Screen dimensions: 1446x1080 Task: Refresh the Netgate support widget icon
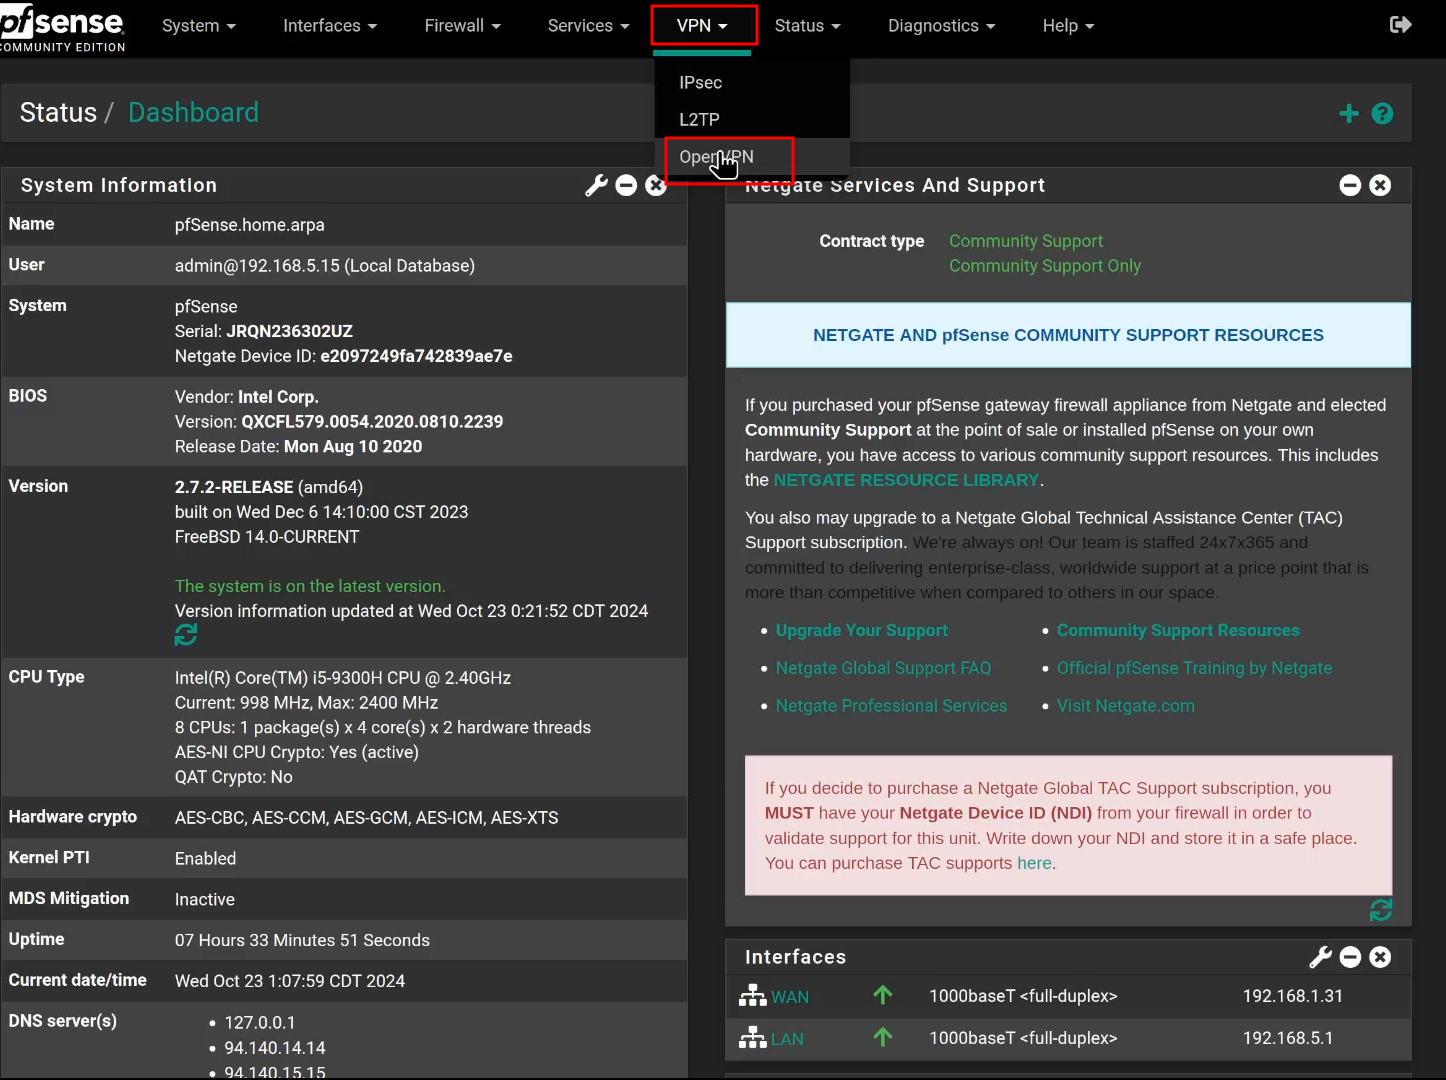coord(1381,910)
